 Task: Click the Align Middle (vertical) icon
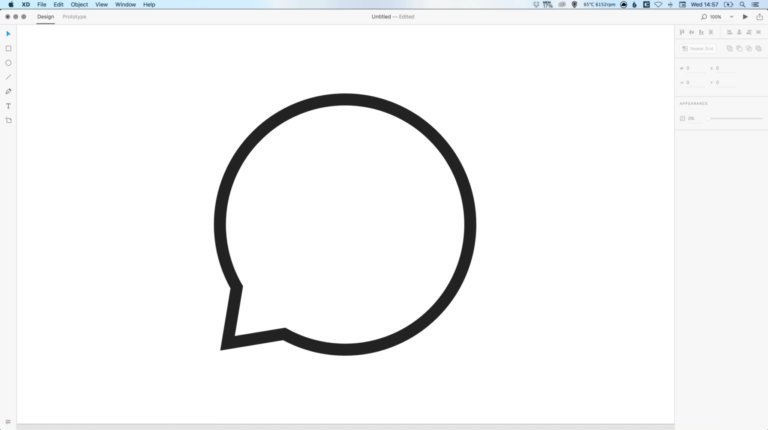[x=692, y=32]
